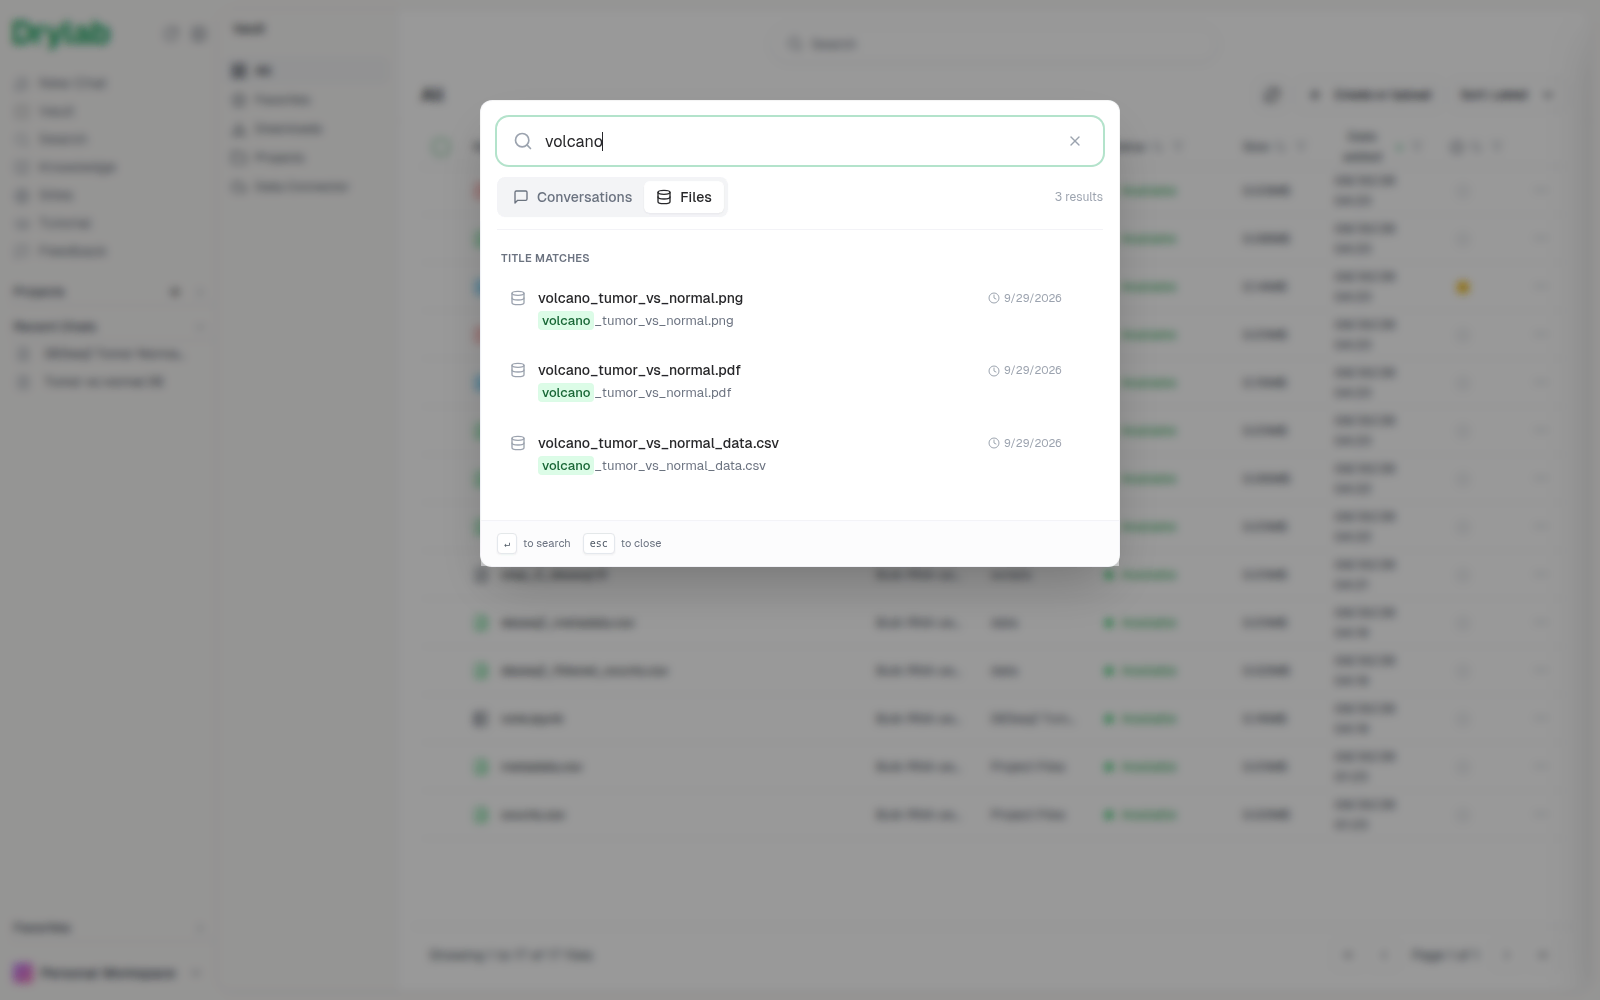Click the magnifier icon in the search box
Screen dimensions: 1600x1000
523,141
